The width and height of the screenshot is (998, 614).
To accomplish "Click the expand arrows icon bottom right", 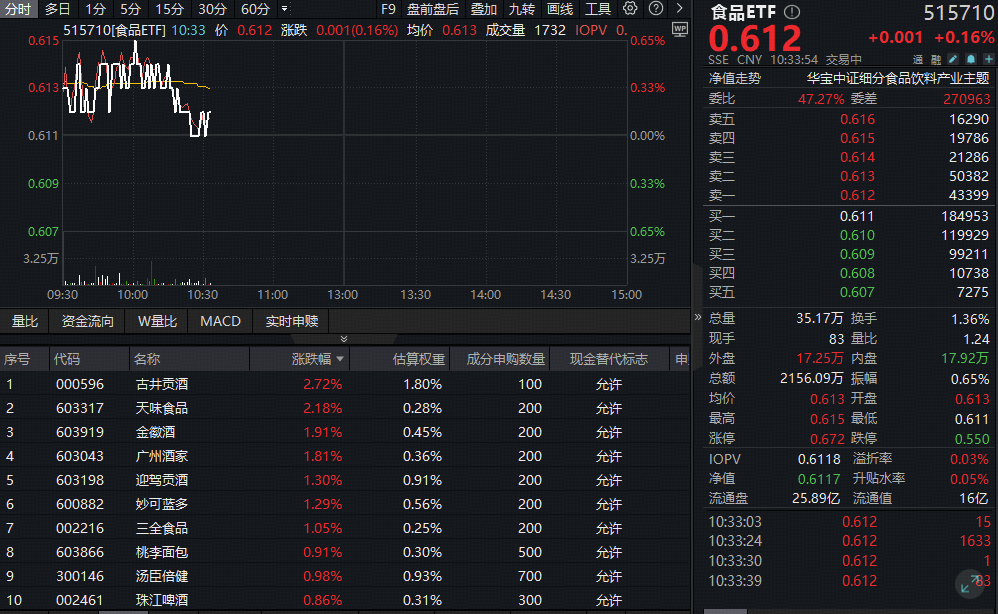I will click(968, 585).
